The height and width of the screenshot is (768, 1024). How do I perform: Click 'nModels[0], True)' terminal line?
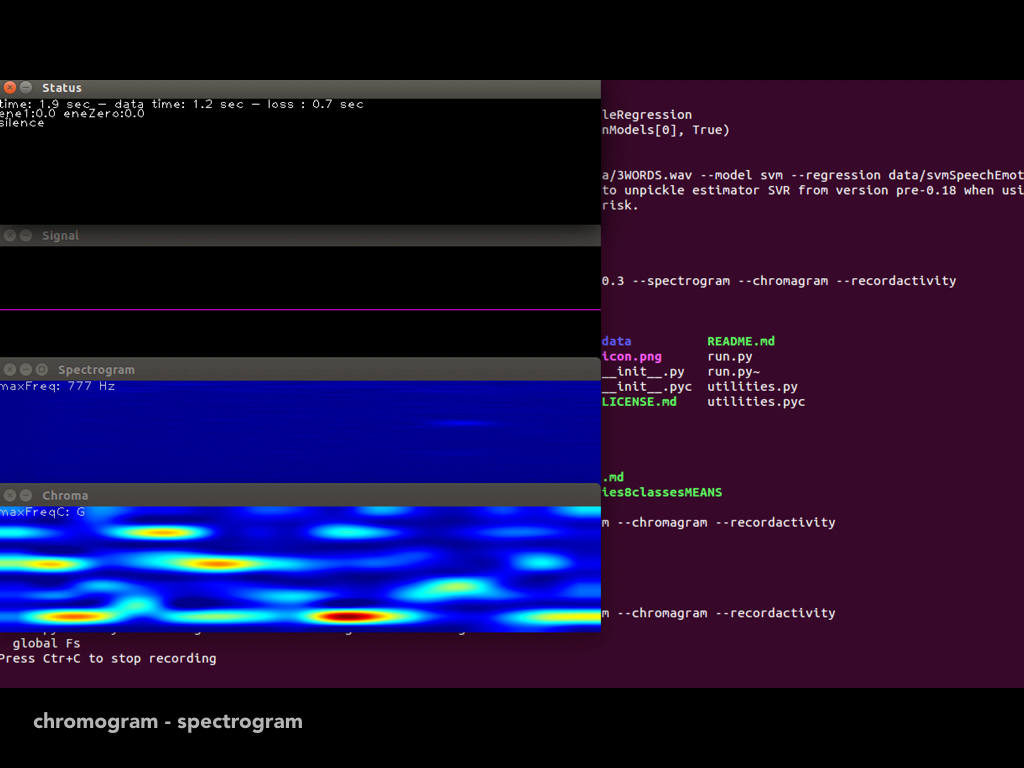[x=665, y=130]
